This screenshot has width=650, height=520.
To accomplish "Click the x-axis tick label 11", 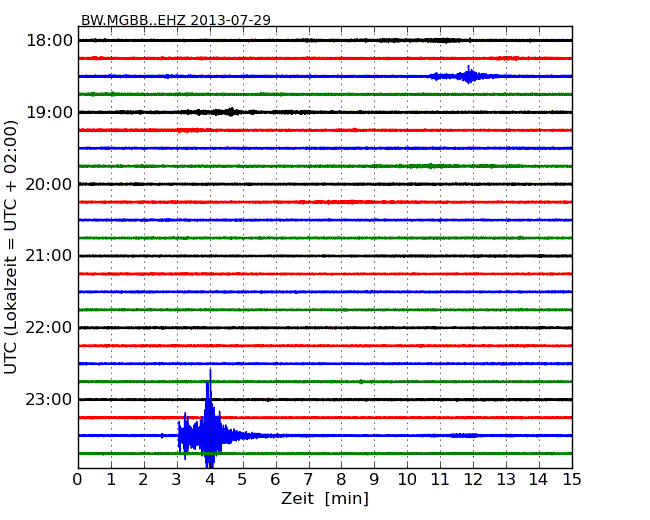I will [x=440, y=479].
